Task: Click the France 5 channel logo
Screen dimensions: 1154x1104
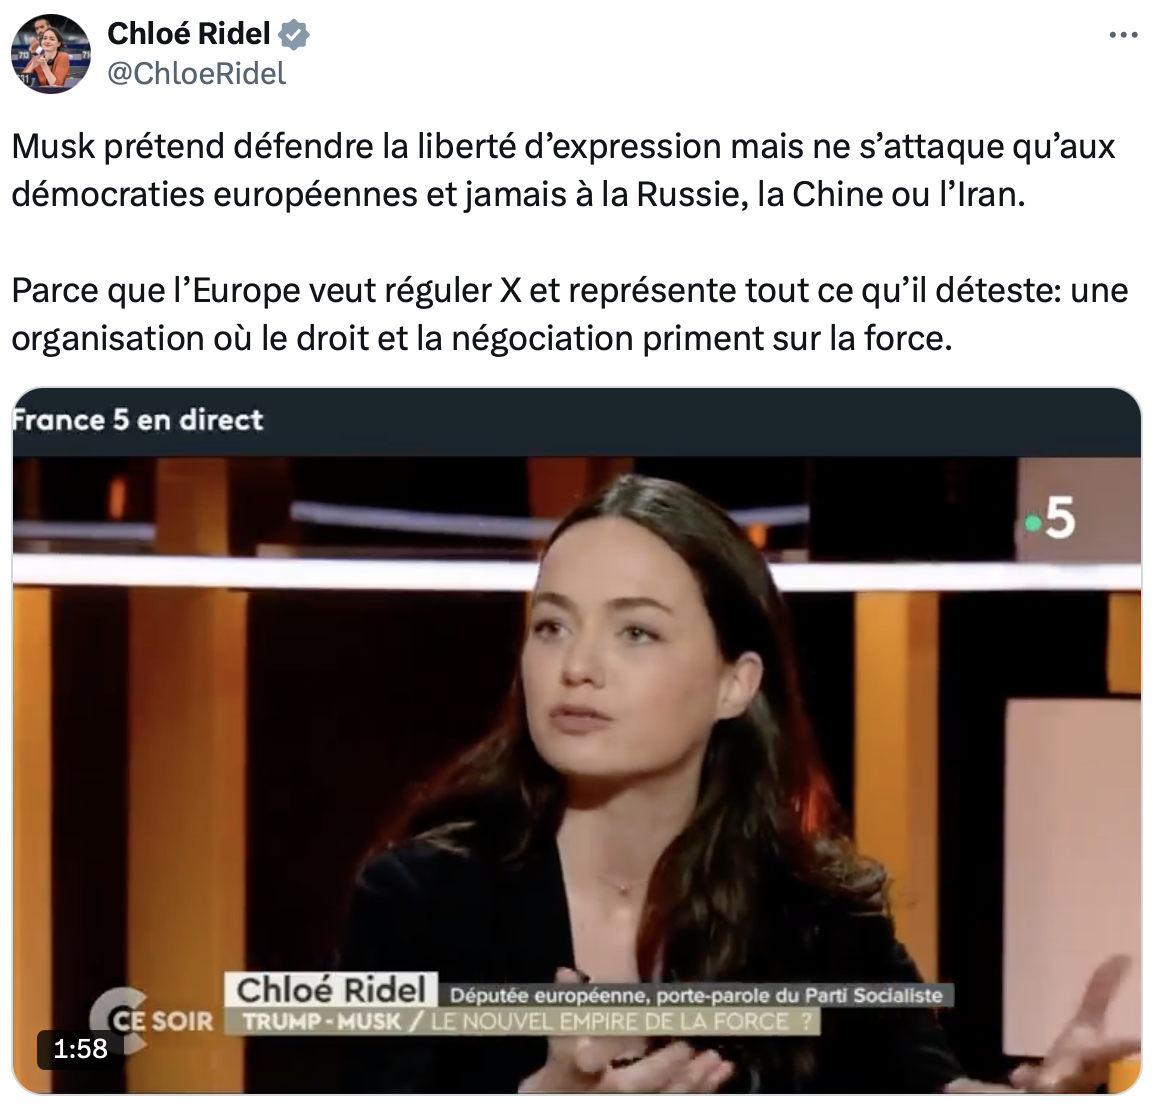Action: [1050, 518]
